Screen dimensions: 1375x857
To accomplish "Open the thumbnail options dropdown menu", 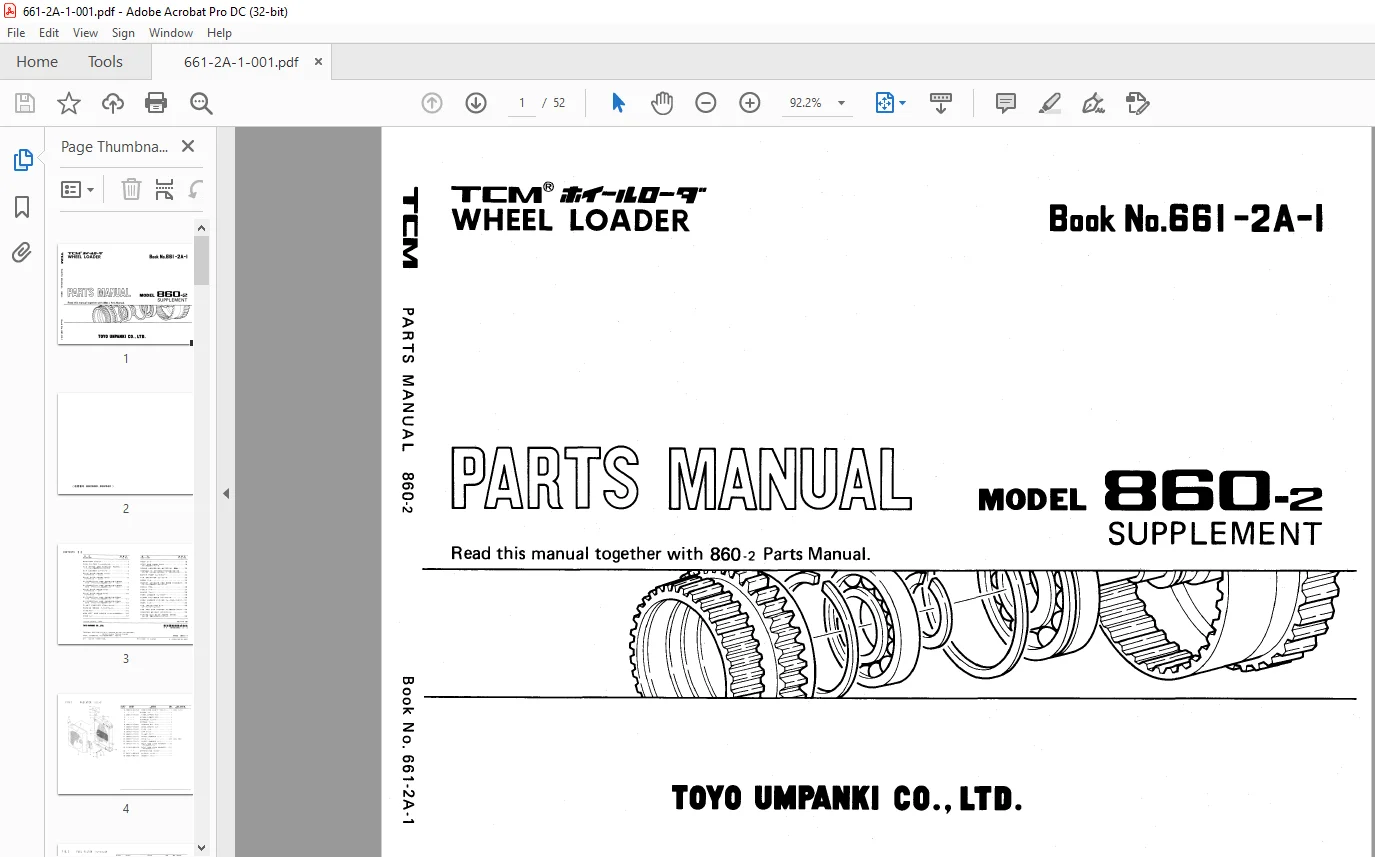I will [x=78, y=189].
